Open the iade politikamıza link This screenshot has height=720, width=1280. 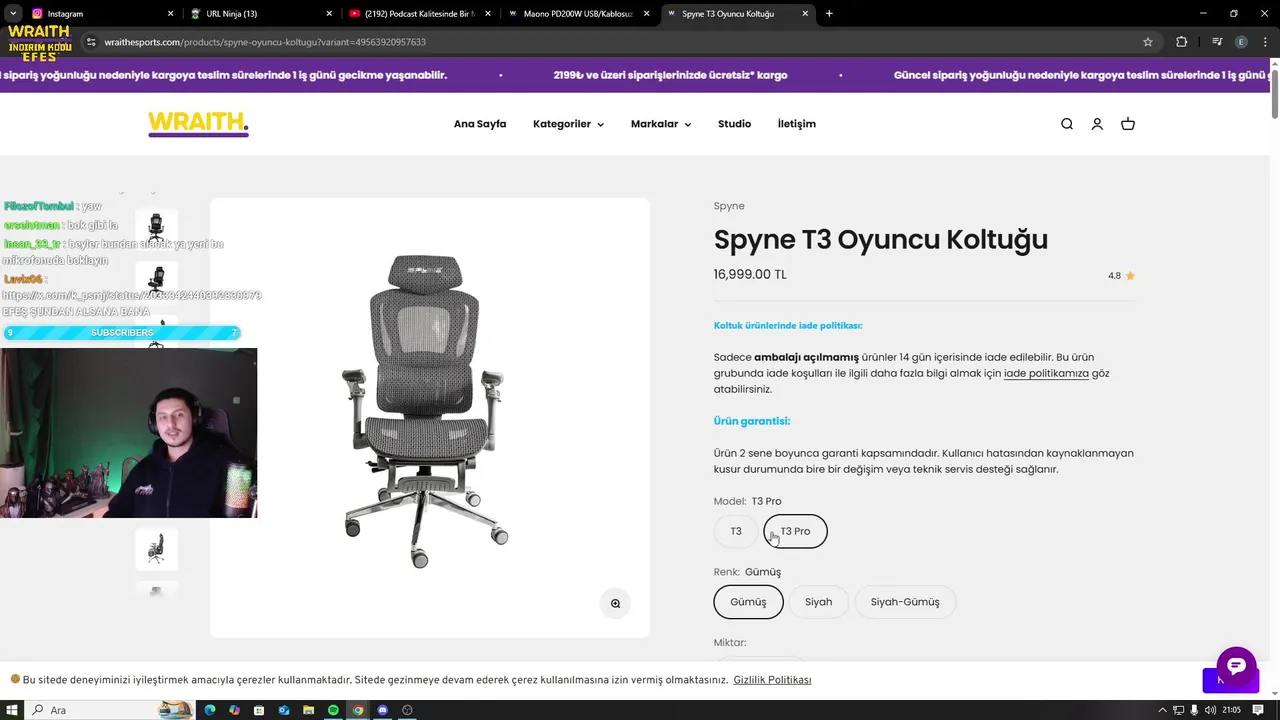coord(1046,373)
